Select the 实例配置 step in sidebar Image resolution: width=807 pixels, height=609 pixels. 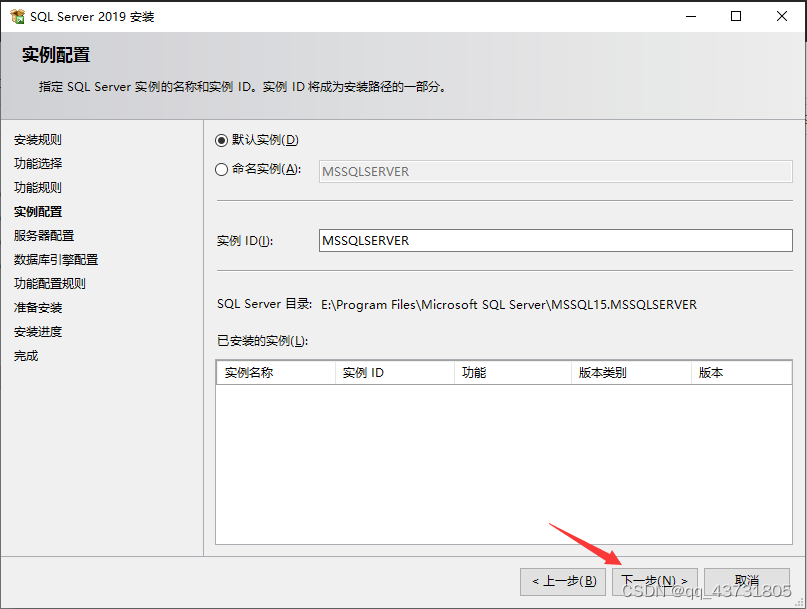coord(38,212)
